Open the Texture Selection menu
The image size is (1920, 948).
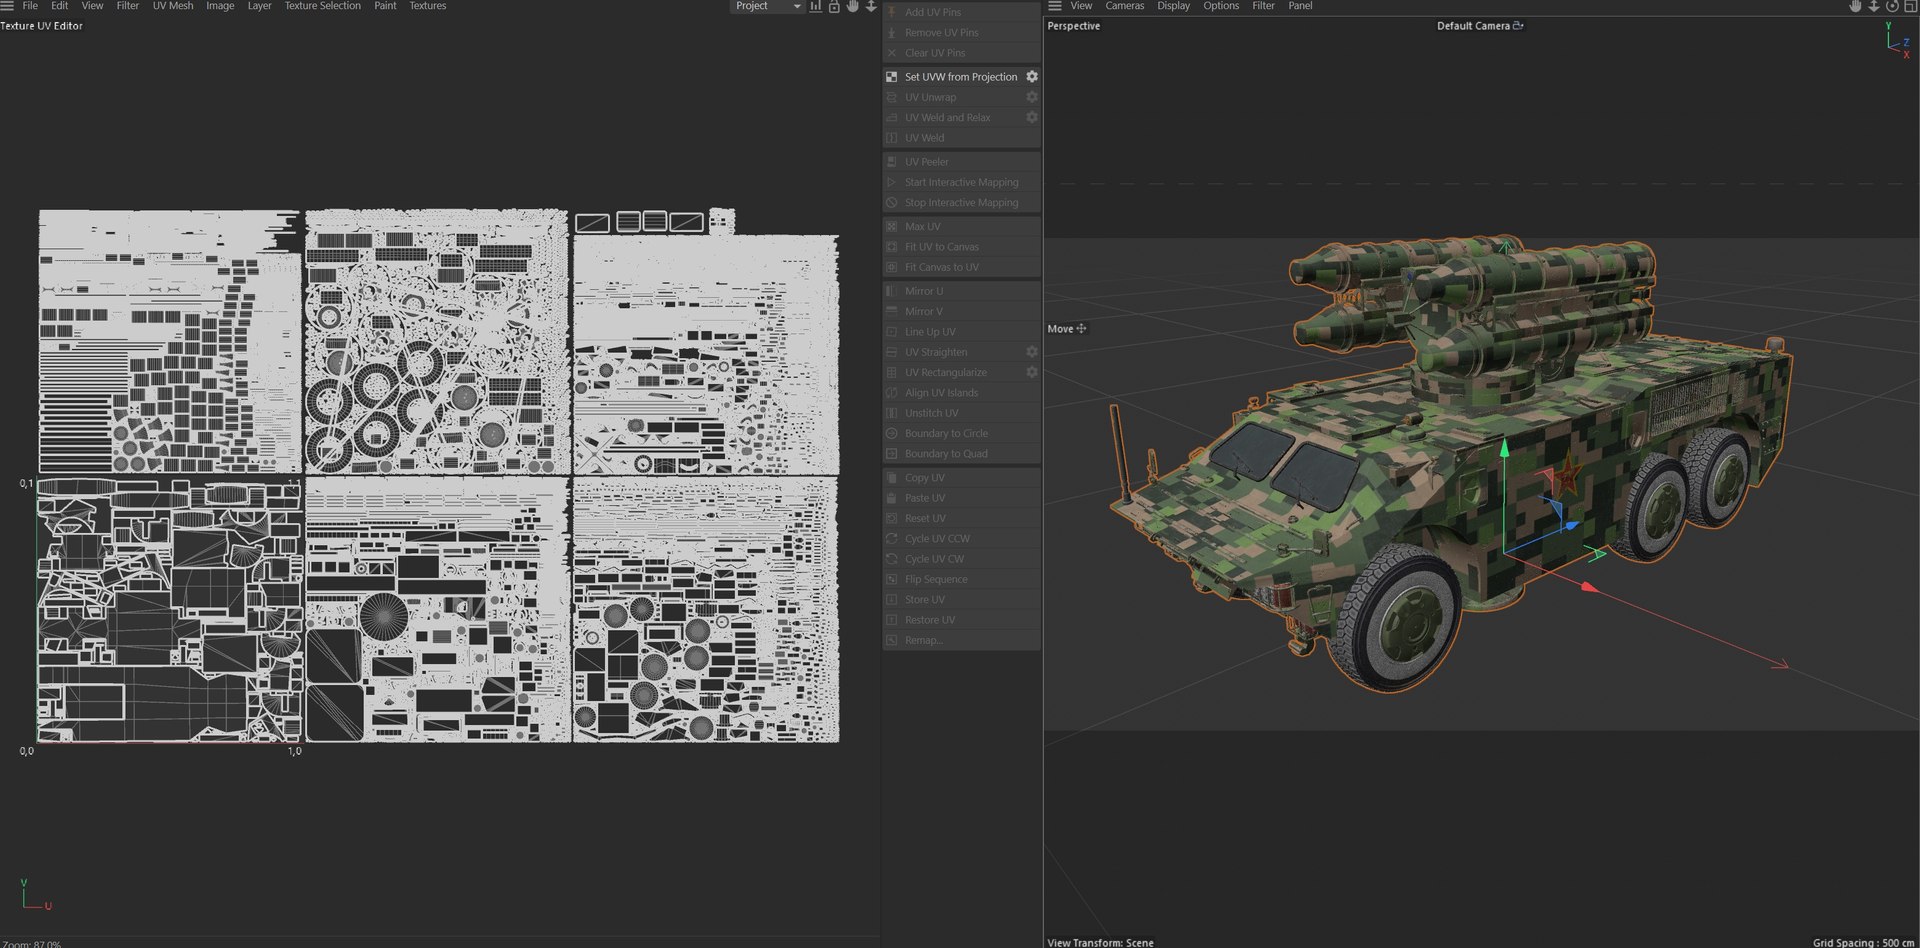point(322,6)
